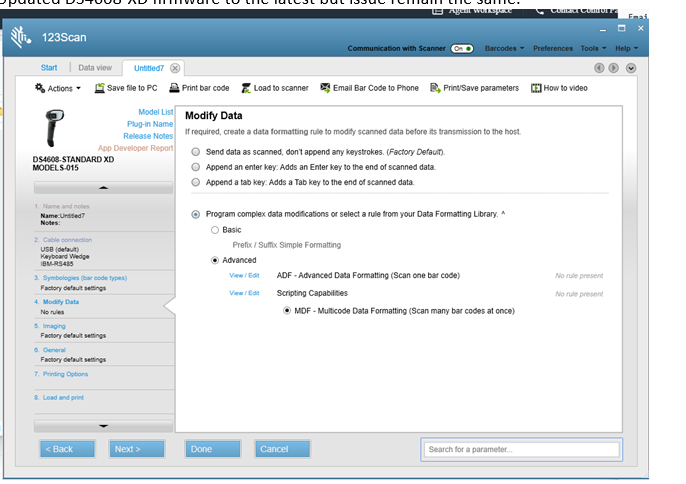Image resolution: width=686 pixels, height=484 pixels.
Task: Choose the Basic formatting radio button
Action: [x=215, y=230]
